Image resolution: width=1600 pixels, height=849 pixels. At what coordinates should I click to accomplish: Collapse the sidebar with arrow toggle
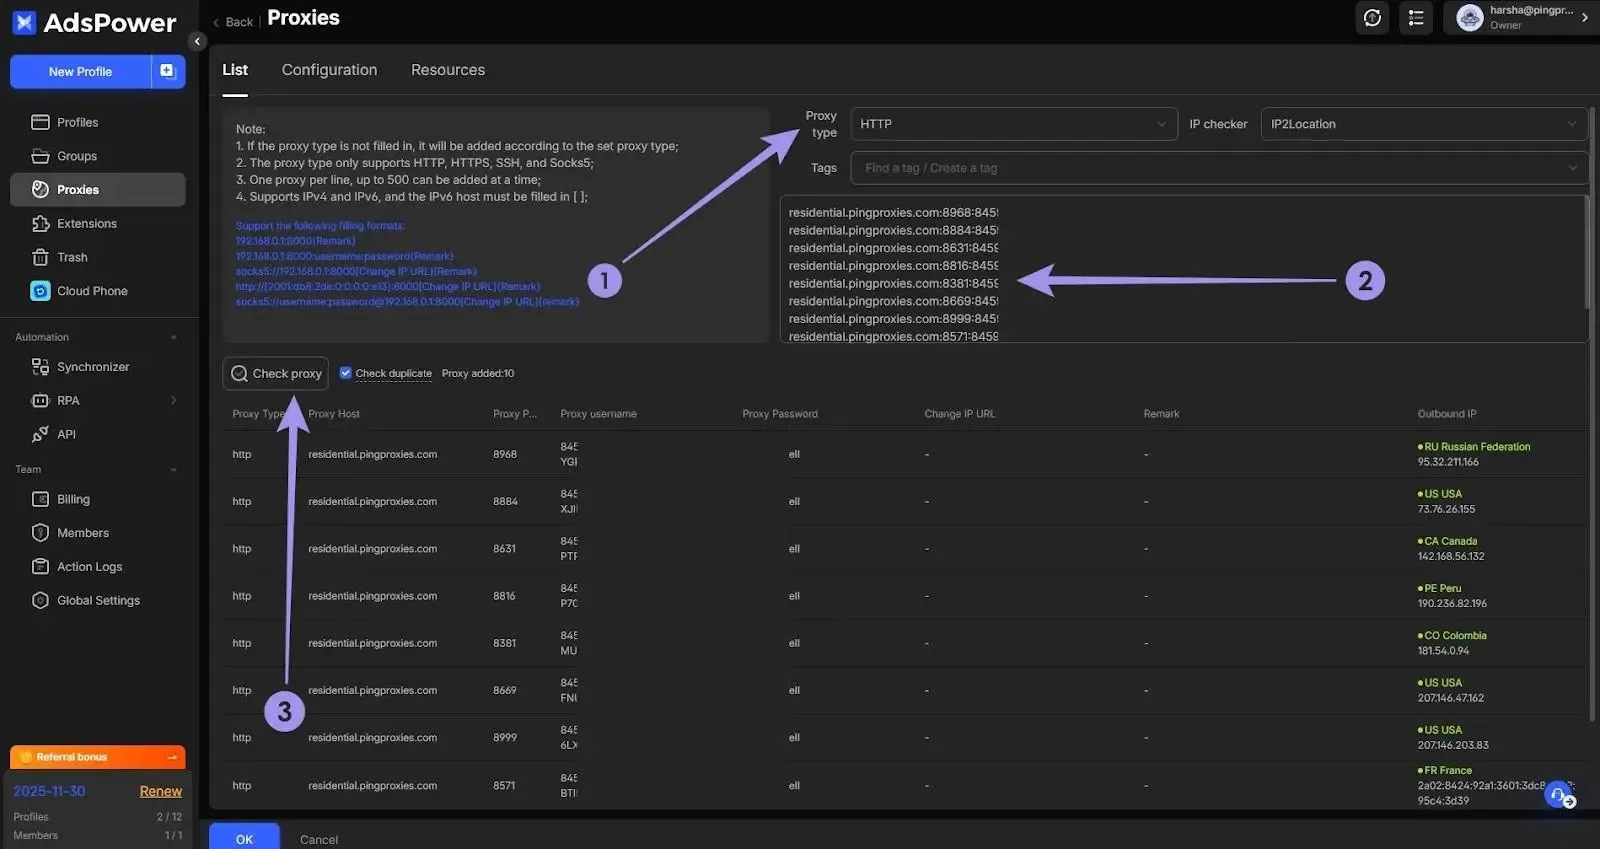point(197,41)
